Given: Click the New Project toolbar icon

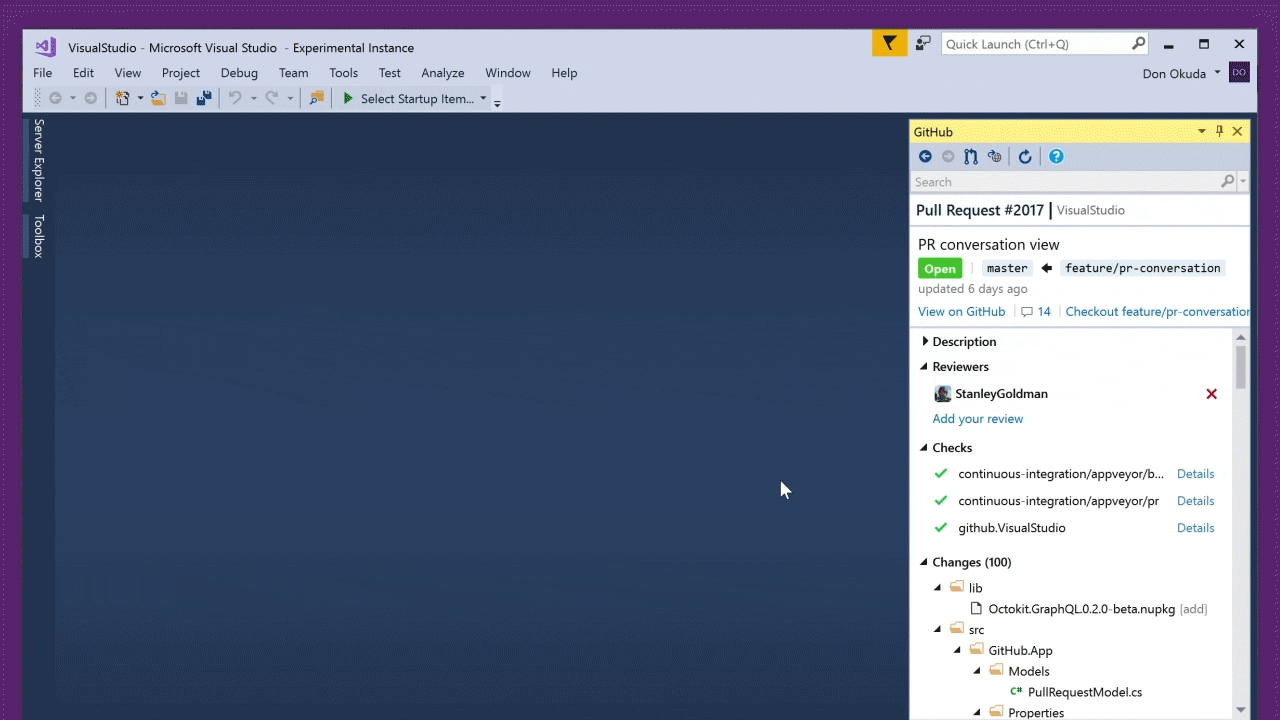Looking at the screenshot, I should pyautogui.click(x=122, y=98).
